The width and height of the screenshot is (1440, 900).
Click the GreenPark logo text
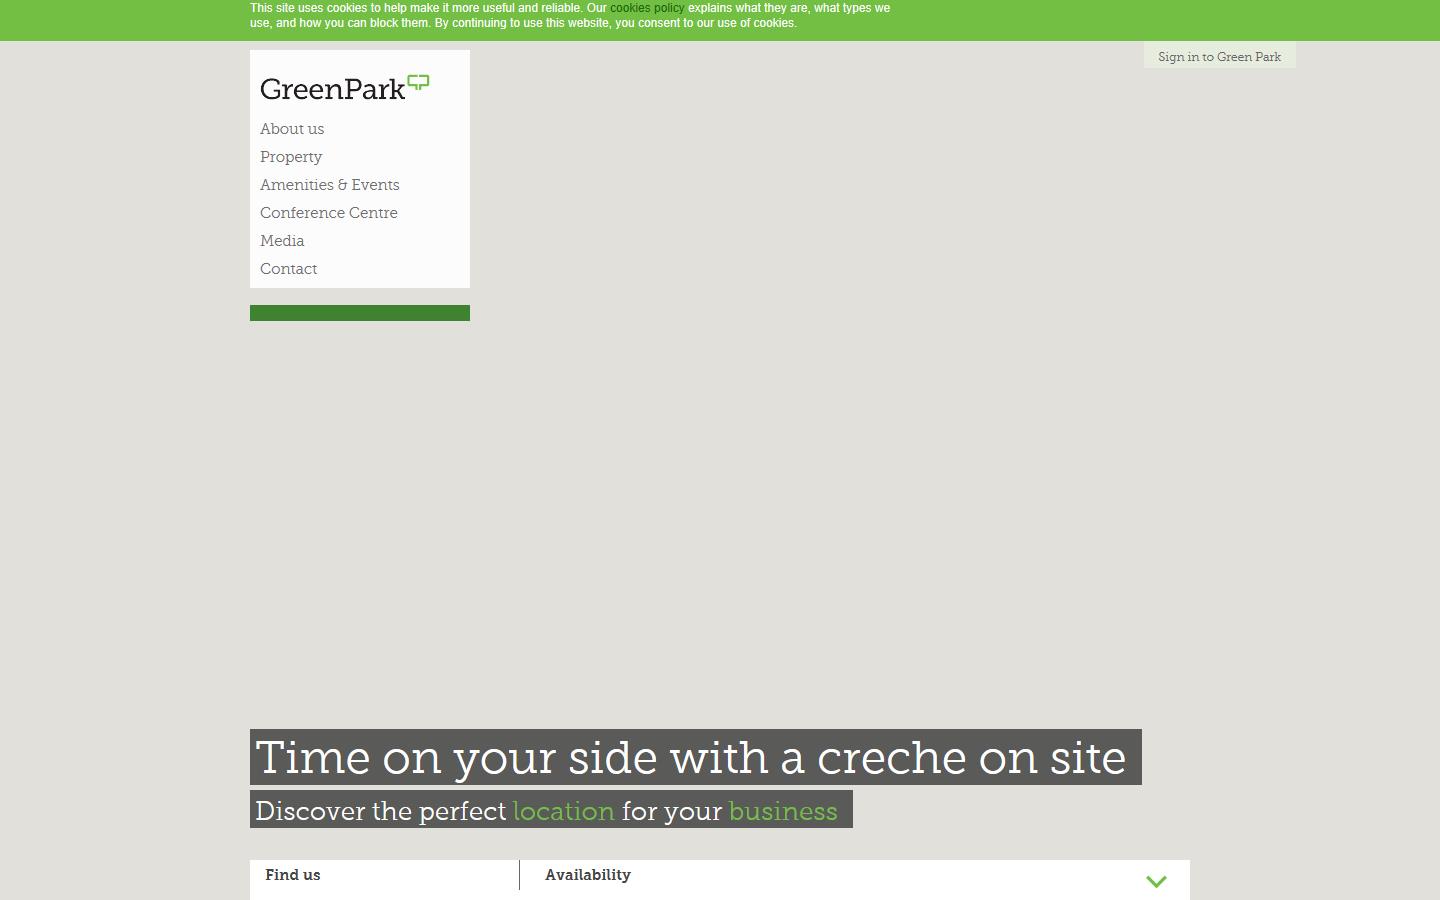tap(332, 89)
